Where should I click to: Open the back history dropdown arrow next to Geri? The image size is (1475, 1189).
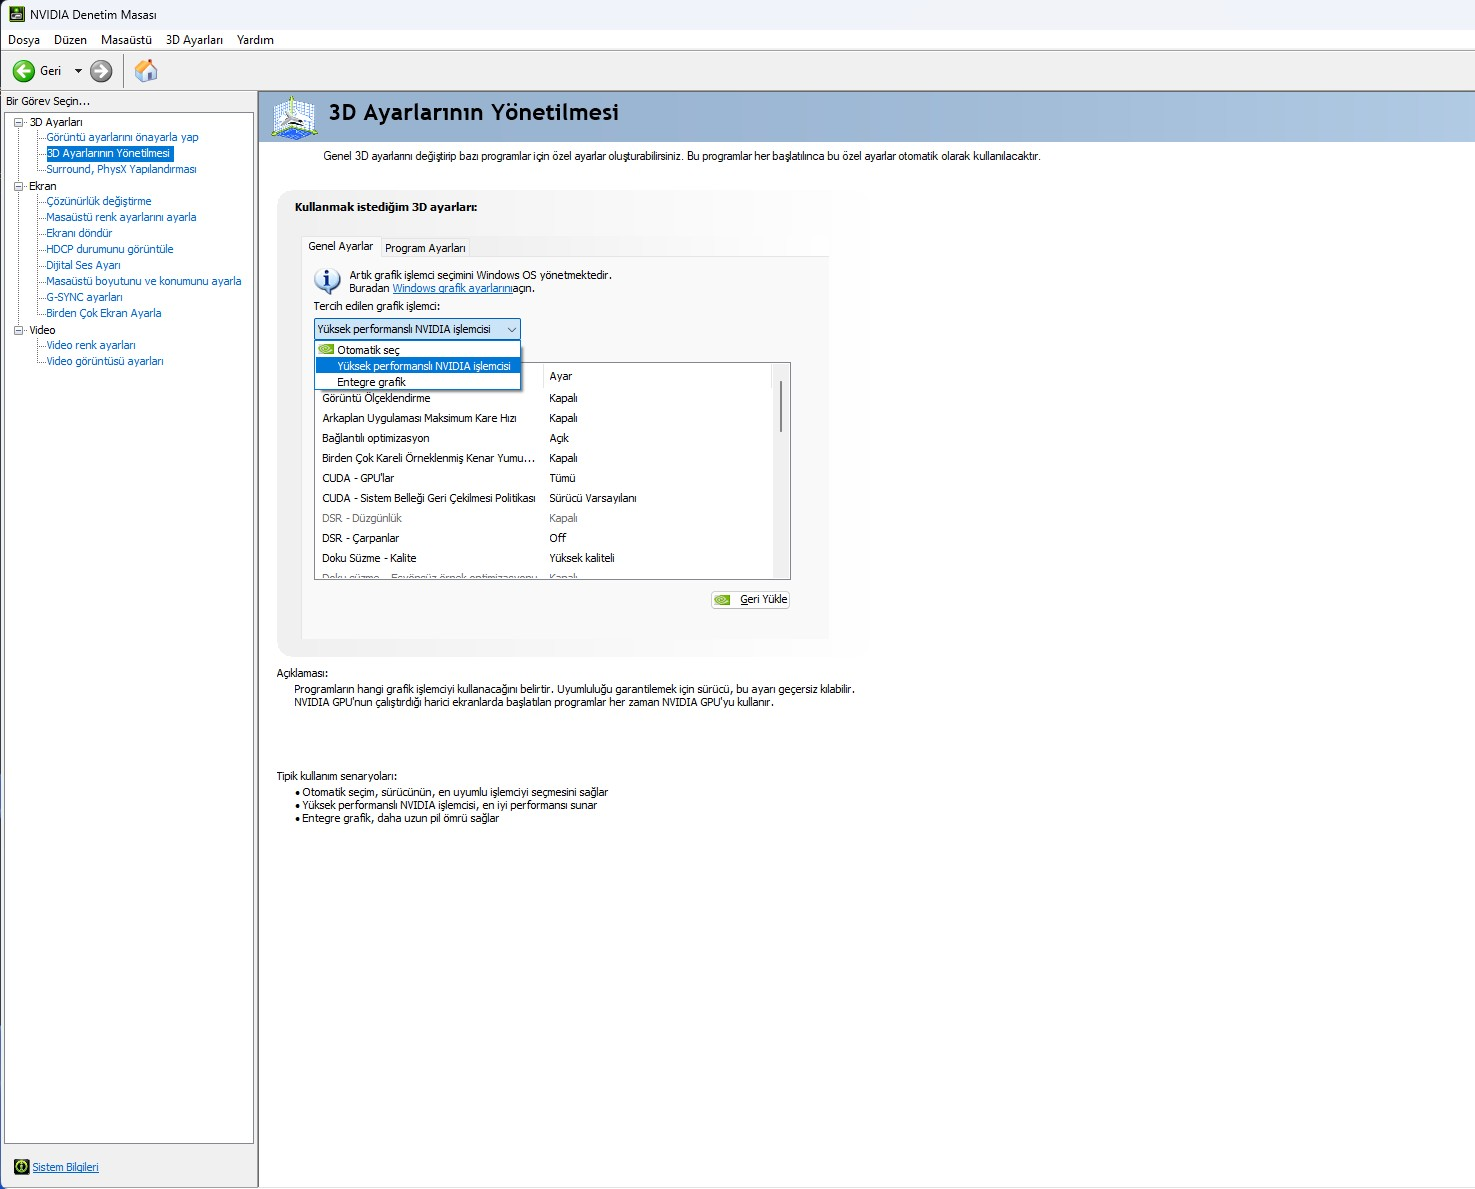click(78, 71)
